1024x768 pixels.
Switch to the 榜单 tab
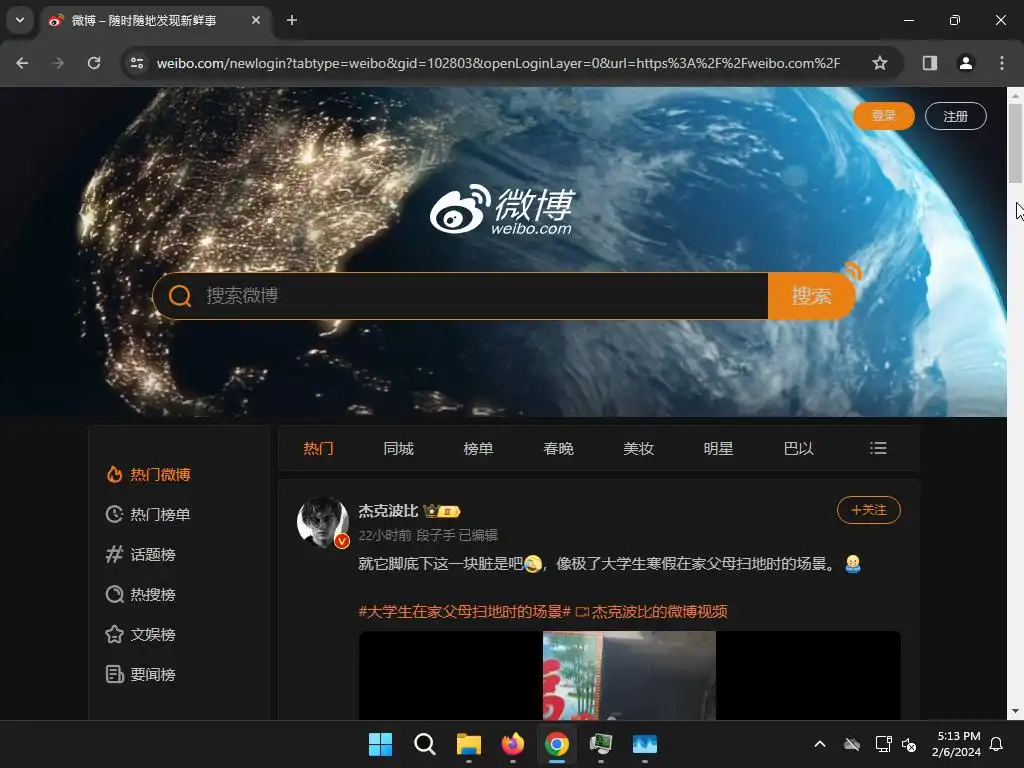(478, 449)
